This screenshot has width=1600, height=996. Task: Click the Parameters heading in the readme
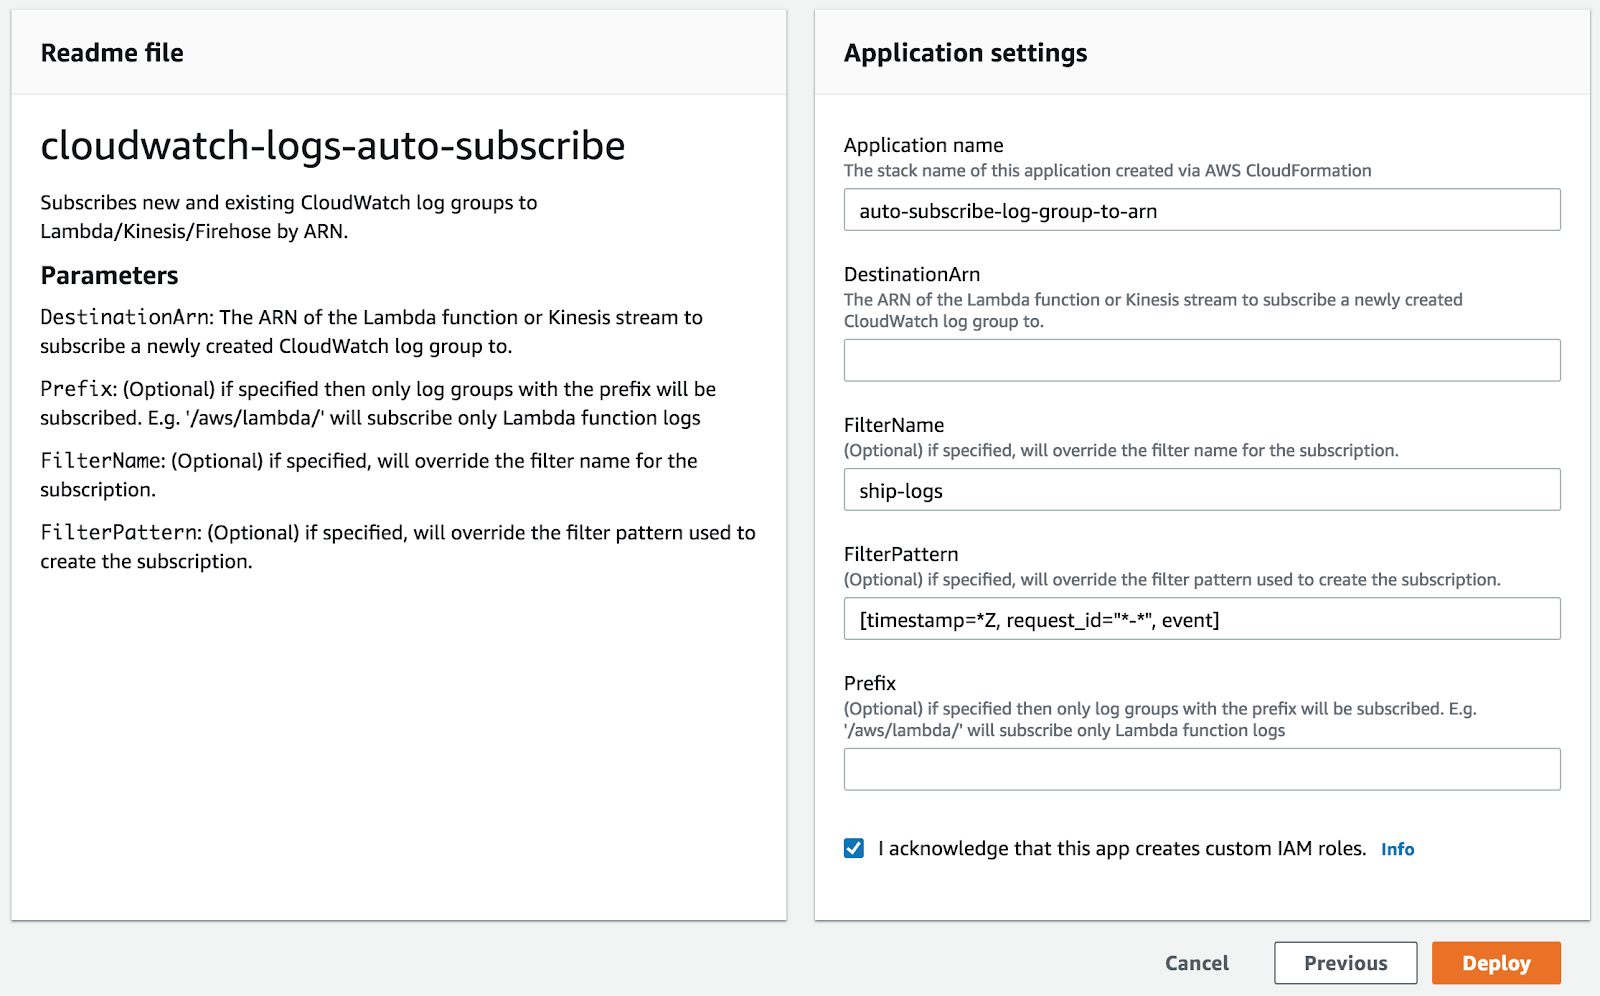coord(109,275)
